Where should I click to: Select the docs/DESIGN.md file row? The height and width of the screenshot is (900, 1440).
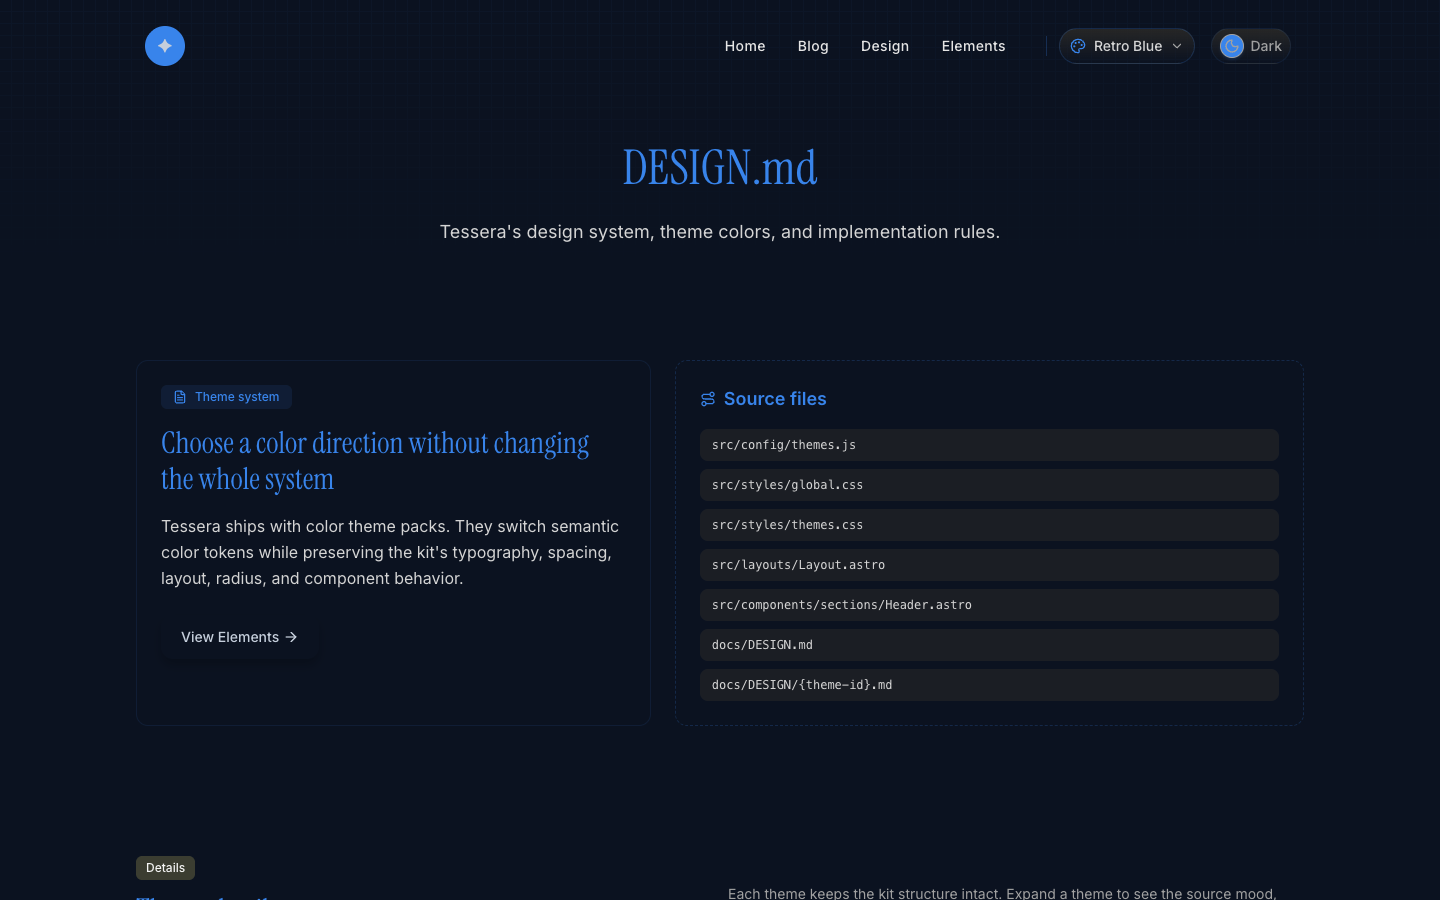(989, 645)
